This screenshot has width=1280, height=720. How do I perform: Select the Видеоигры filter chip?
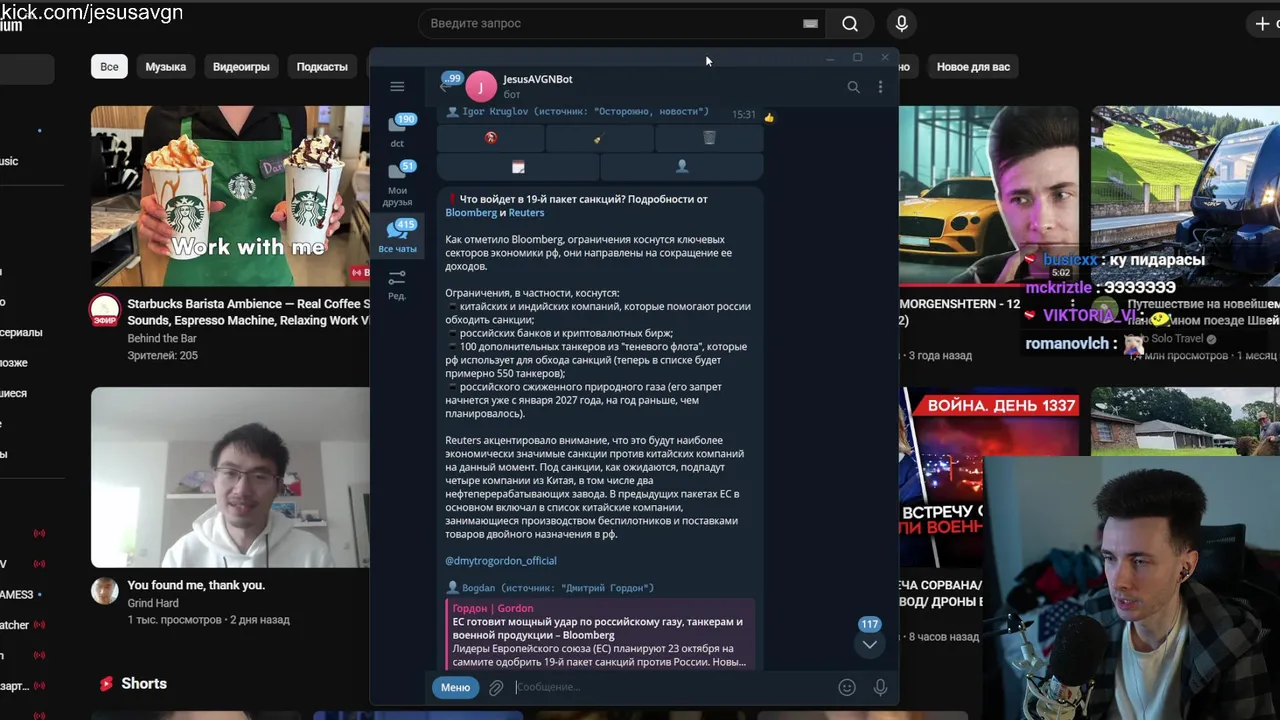241,67
